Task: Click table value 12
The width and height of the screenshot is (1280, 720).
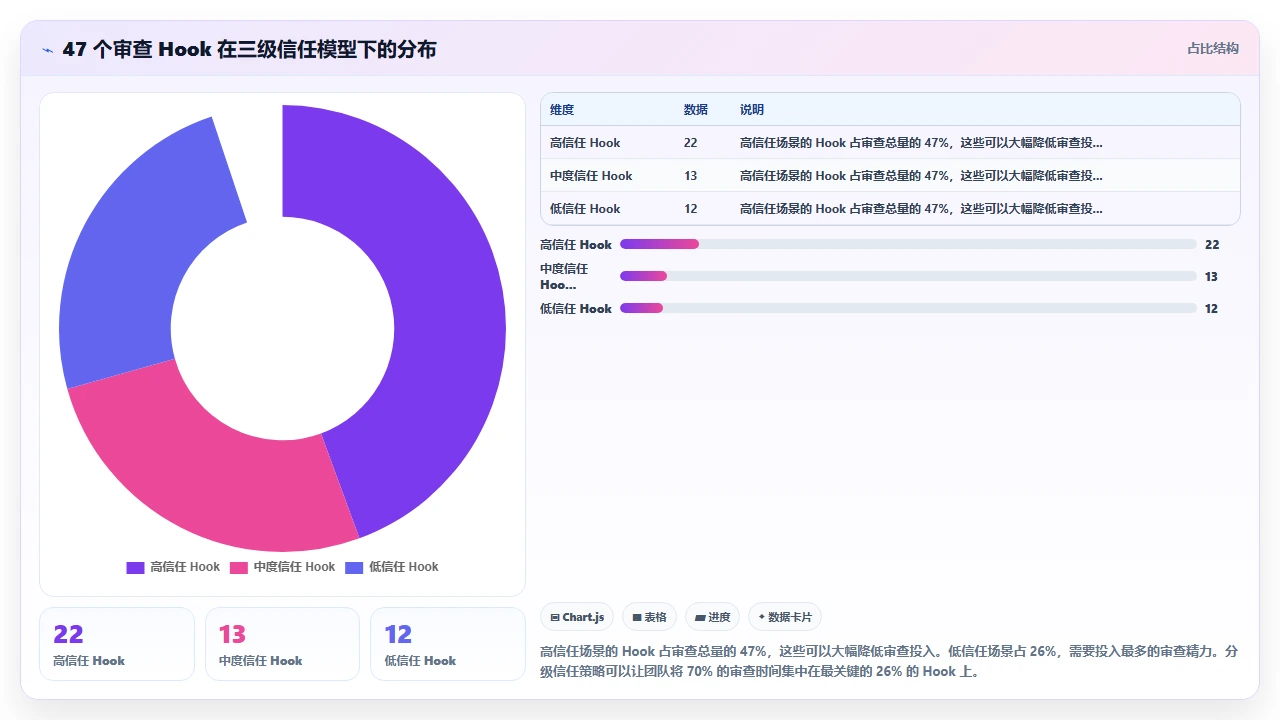Action: 691,209
